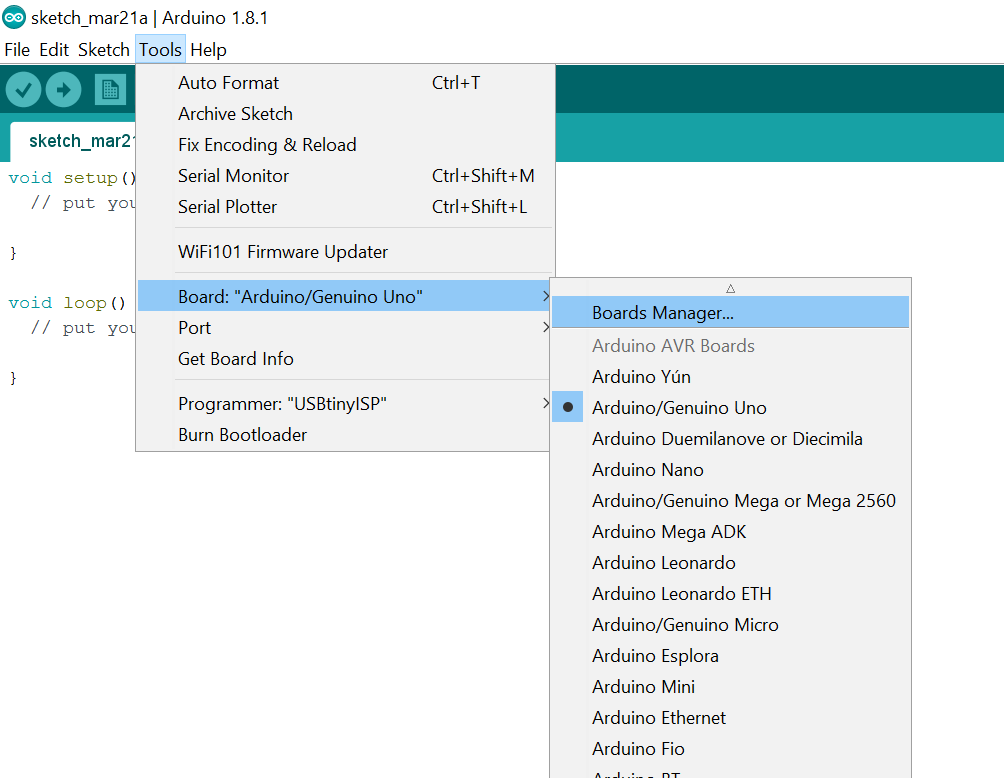
Task: Select Arduino Leonardo board
Action: pos(730,562)
